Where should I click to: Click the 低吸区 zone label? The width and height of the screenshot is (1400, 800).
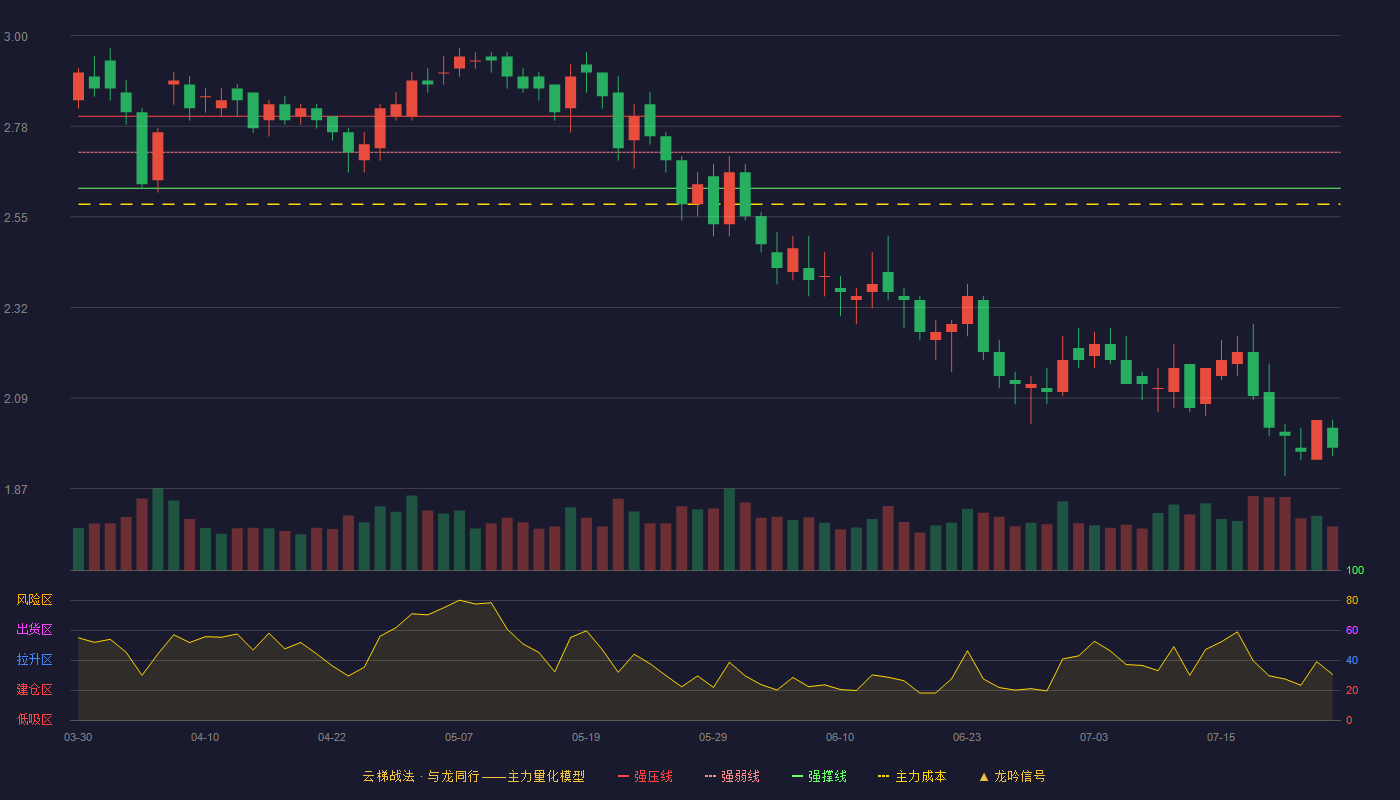tap(34, 719)
